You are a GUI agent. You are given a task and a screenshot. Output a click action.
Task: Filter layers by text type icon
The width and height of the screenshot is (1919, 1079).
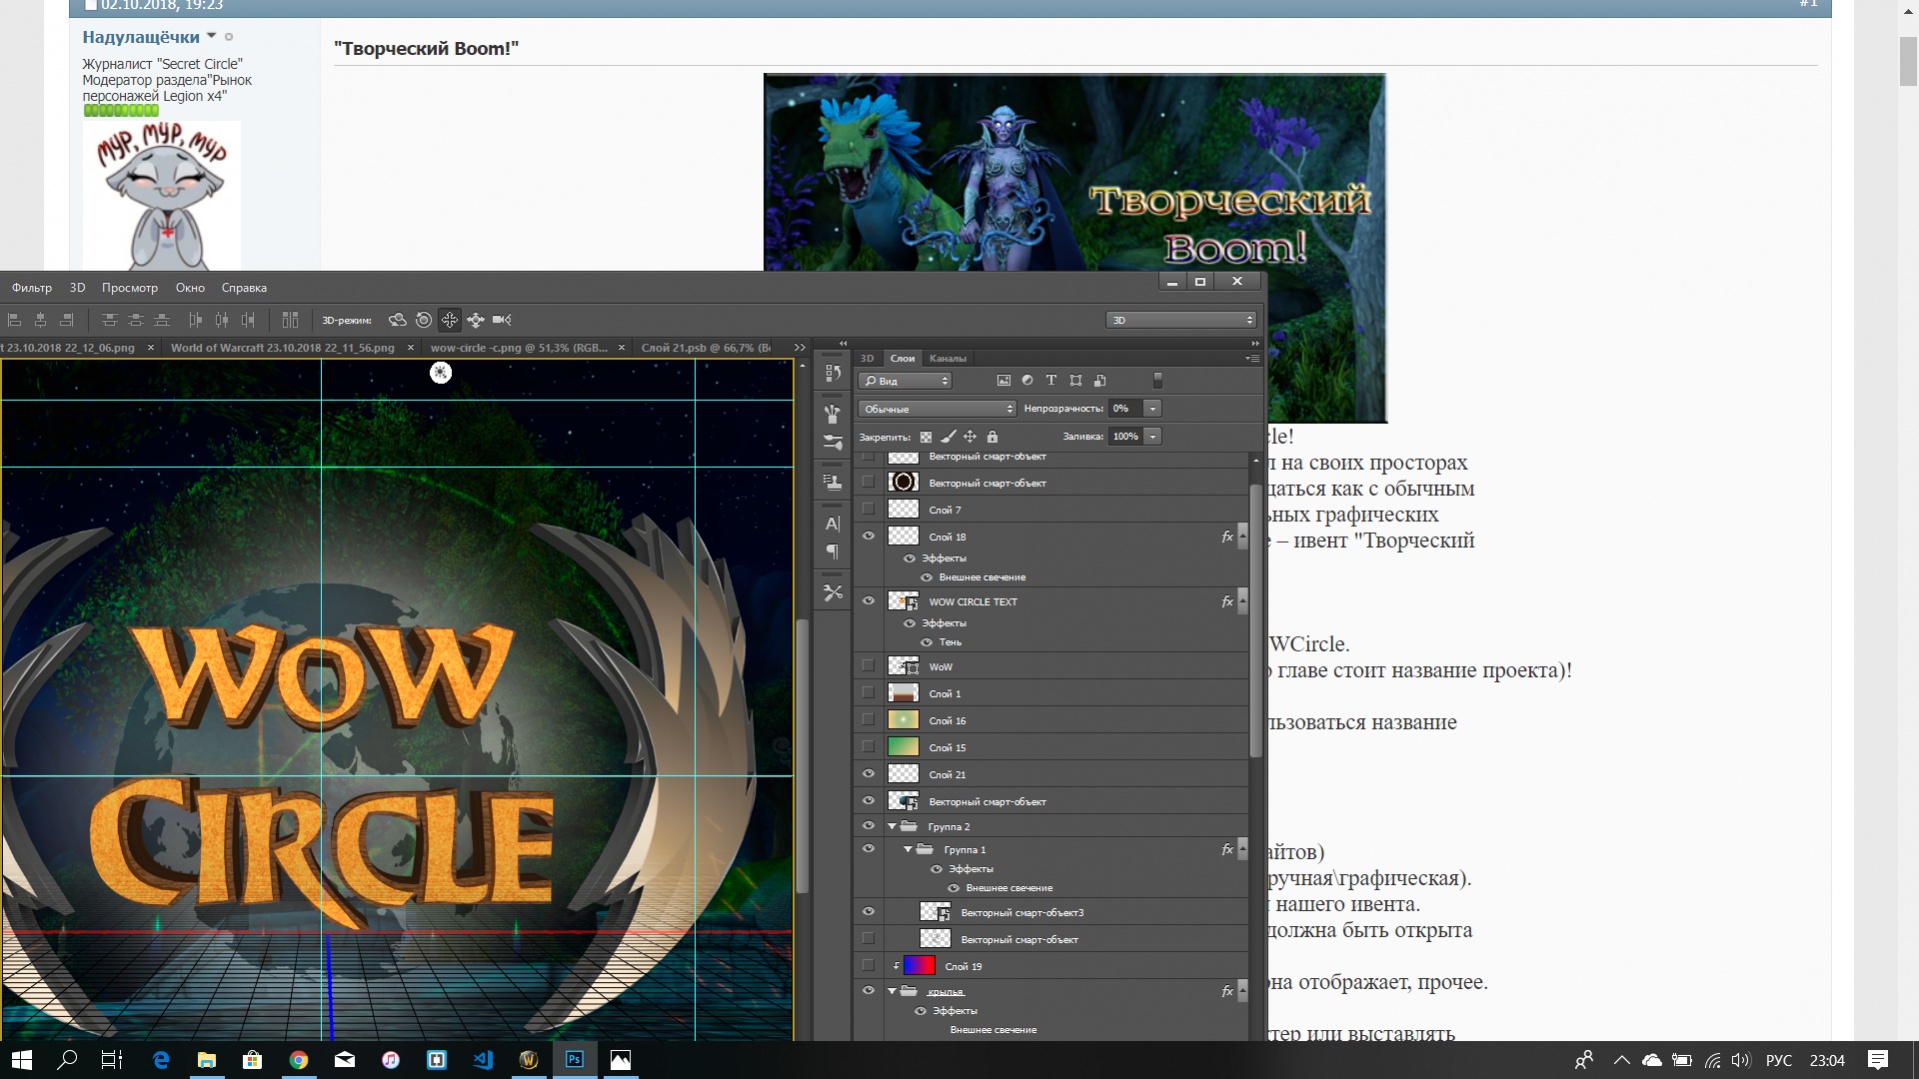pyautogui.click(x=1051, y=381)
